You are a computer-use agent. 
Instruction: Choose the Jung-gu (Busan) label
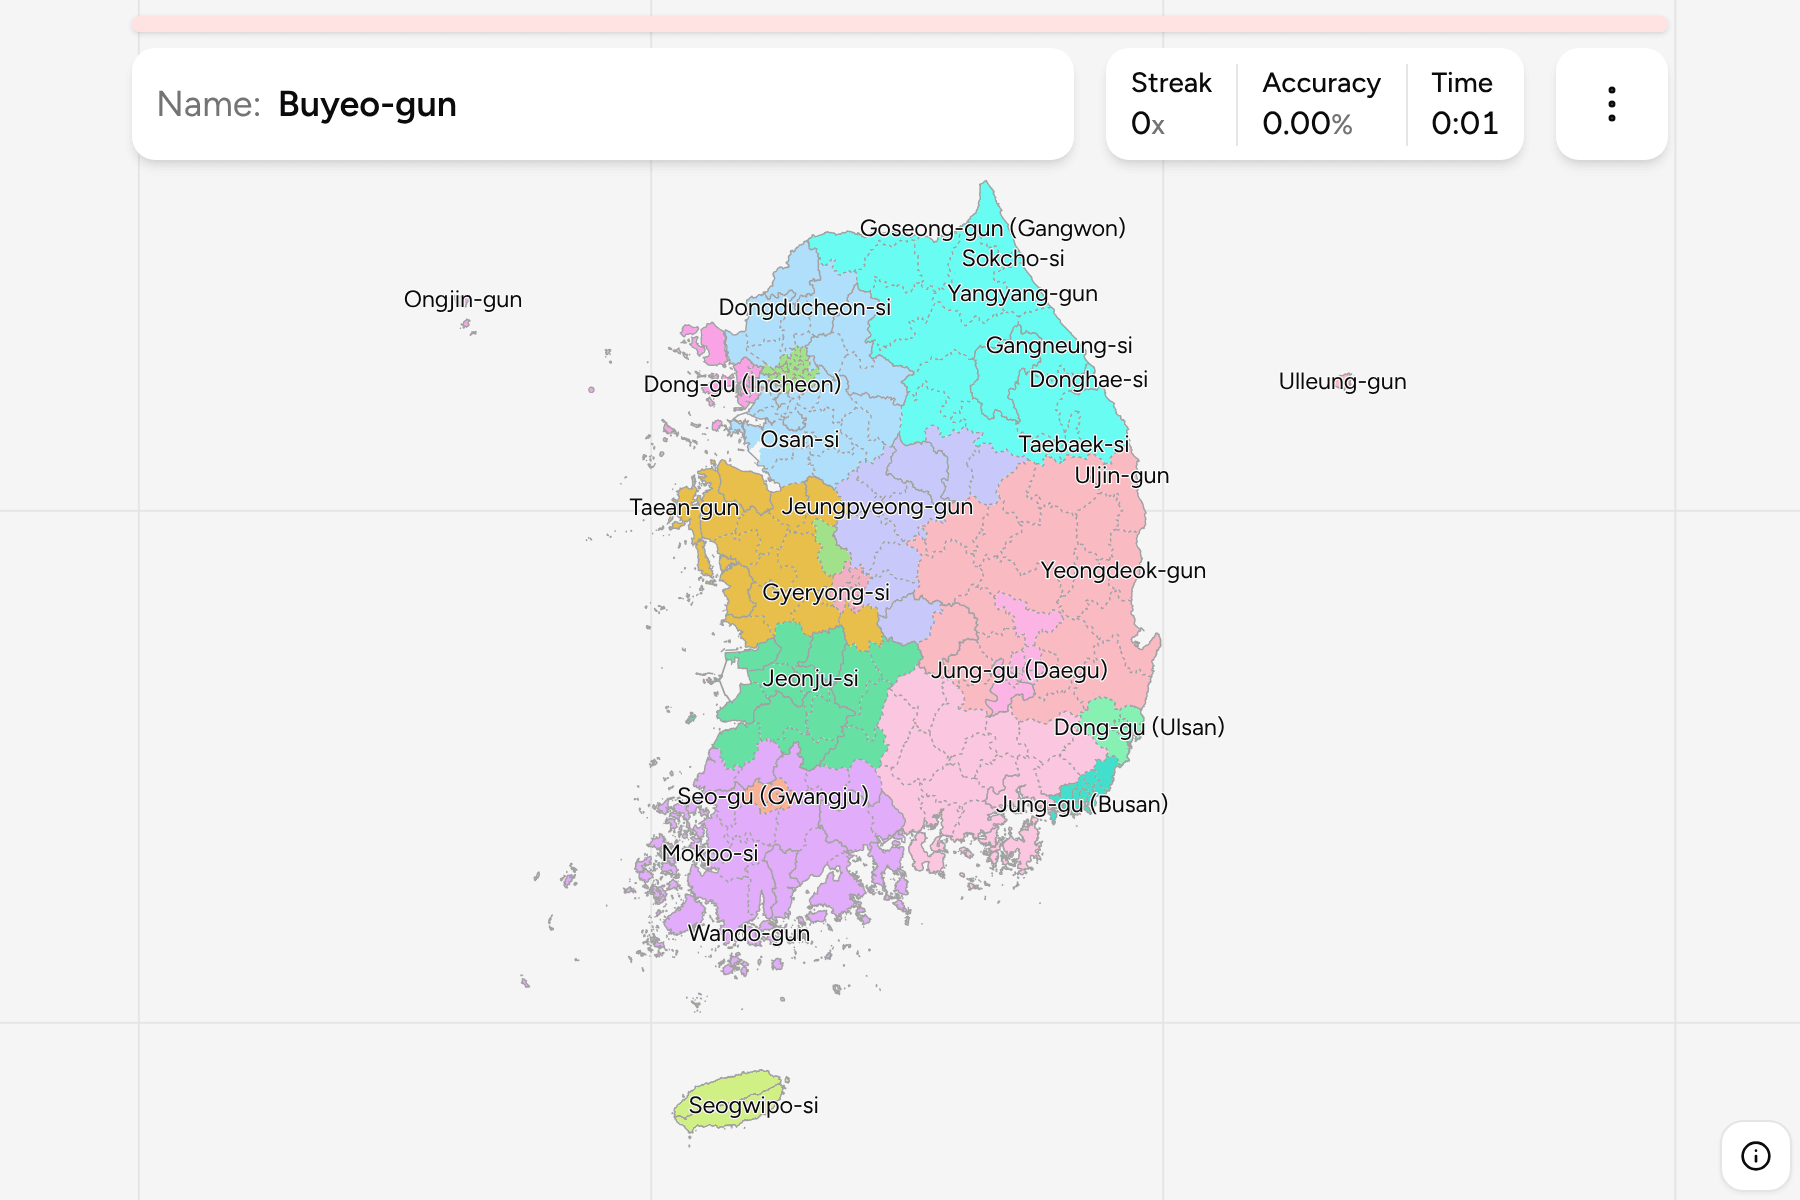(1082, 804)
